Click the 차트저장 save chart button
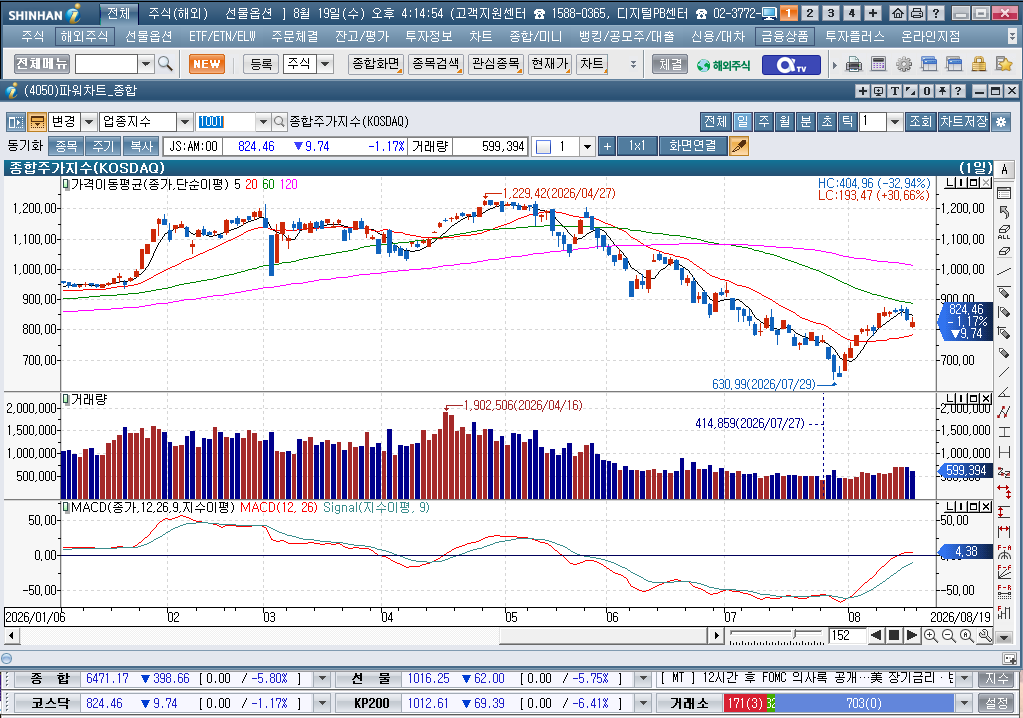Image resolution: width=1023 pixels, height=718 pixels. pos(964,122)
